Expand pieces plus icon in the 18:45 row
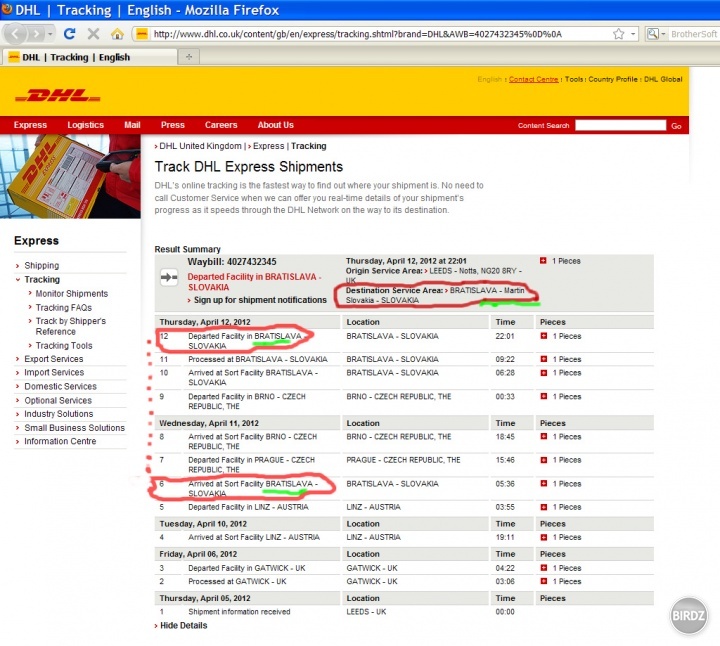 pyautogui.click(x=544, y=437)
